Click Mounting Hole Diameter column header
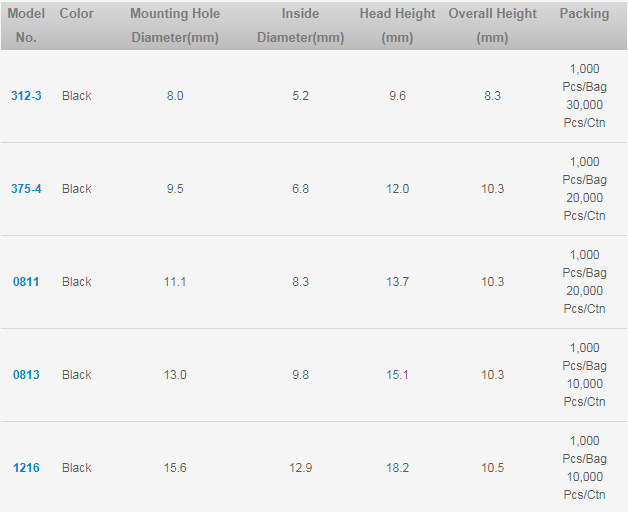Screen dimensions: 628x512 pyautogui.click(x=175, y=25)
